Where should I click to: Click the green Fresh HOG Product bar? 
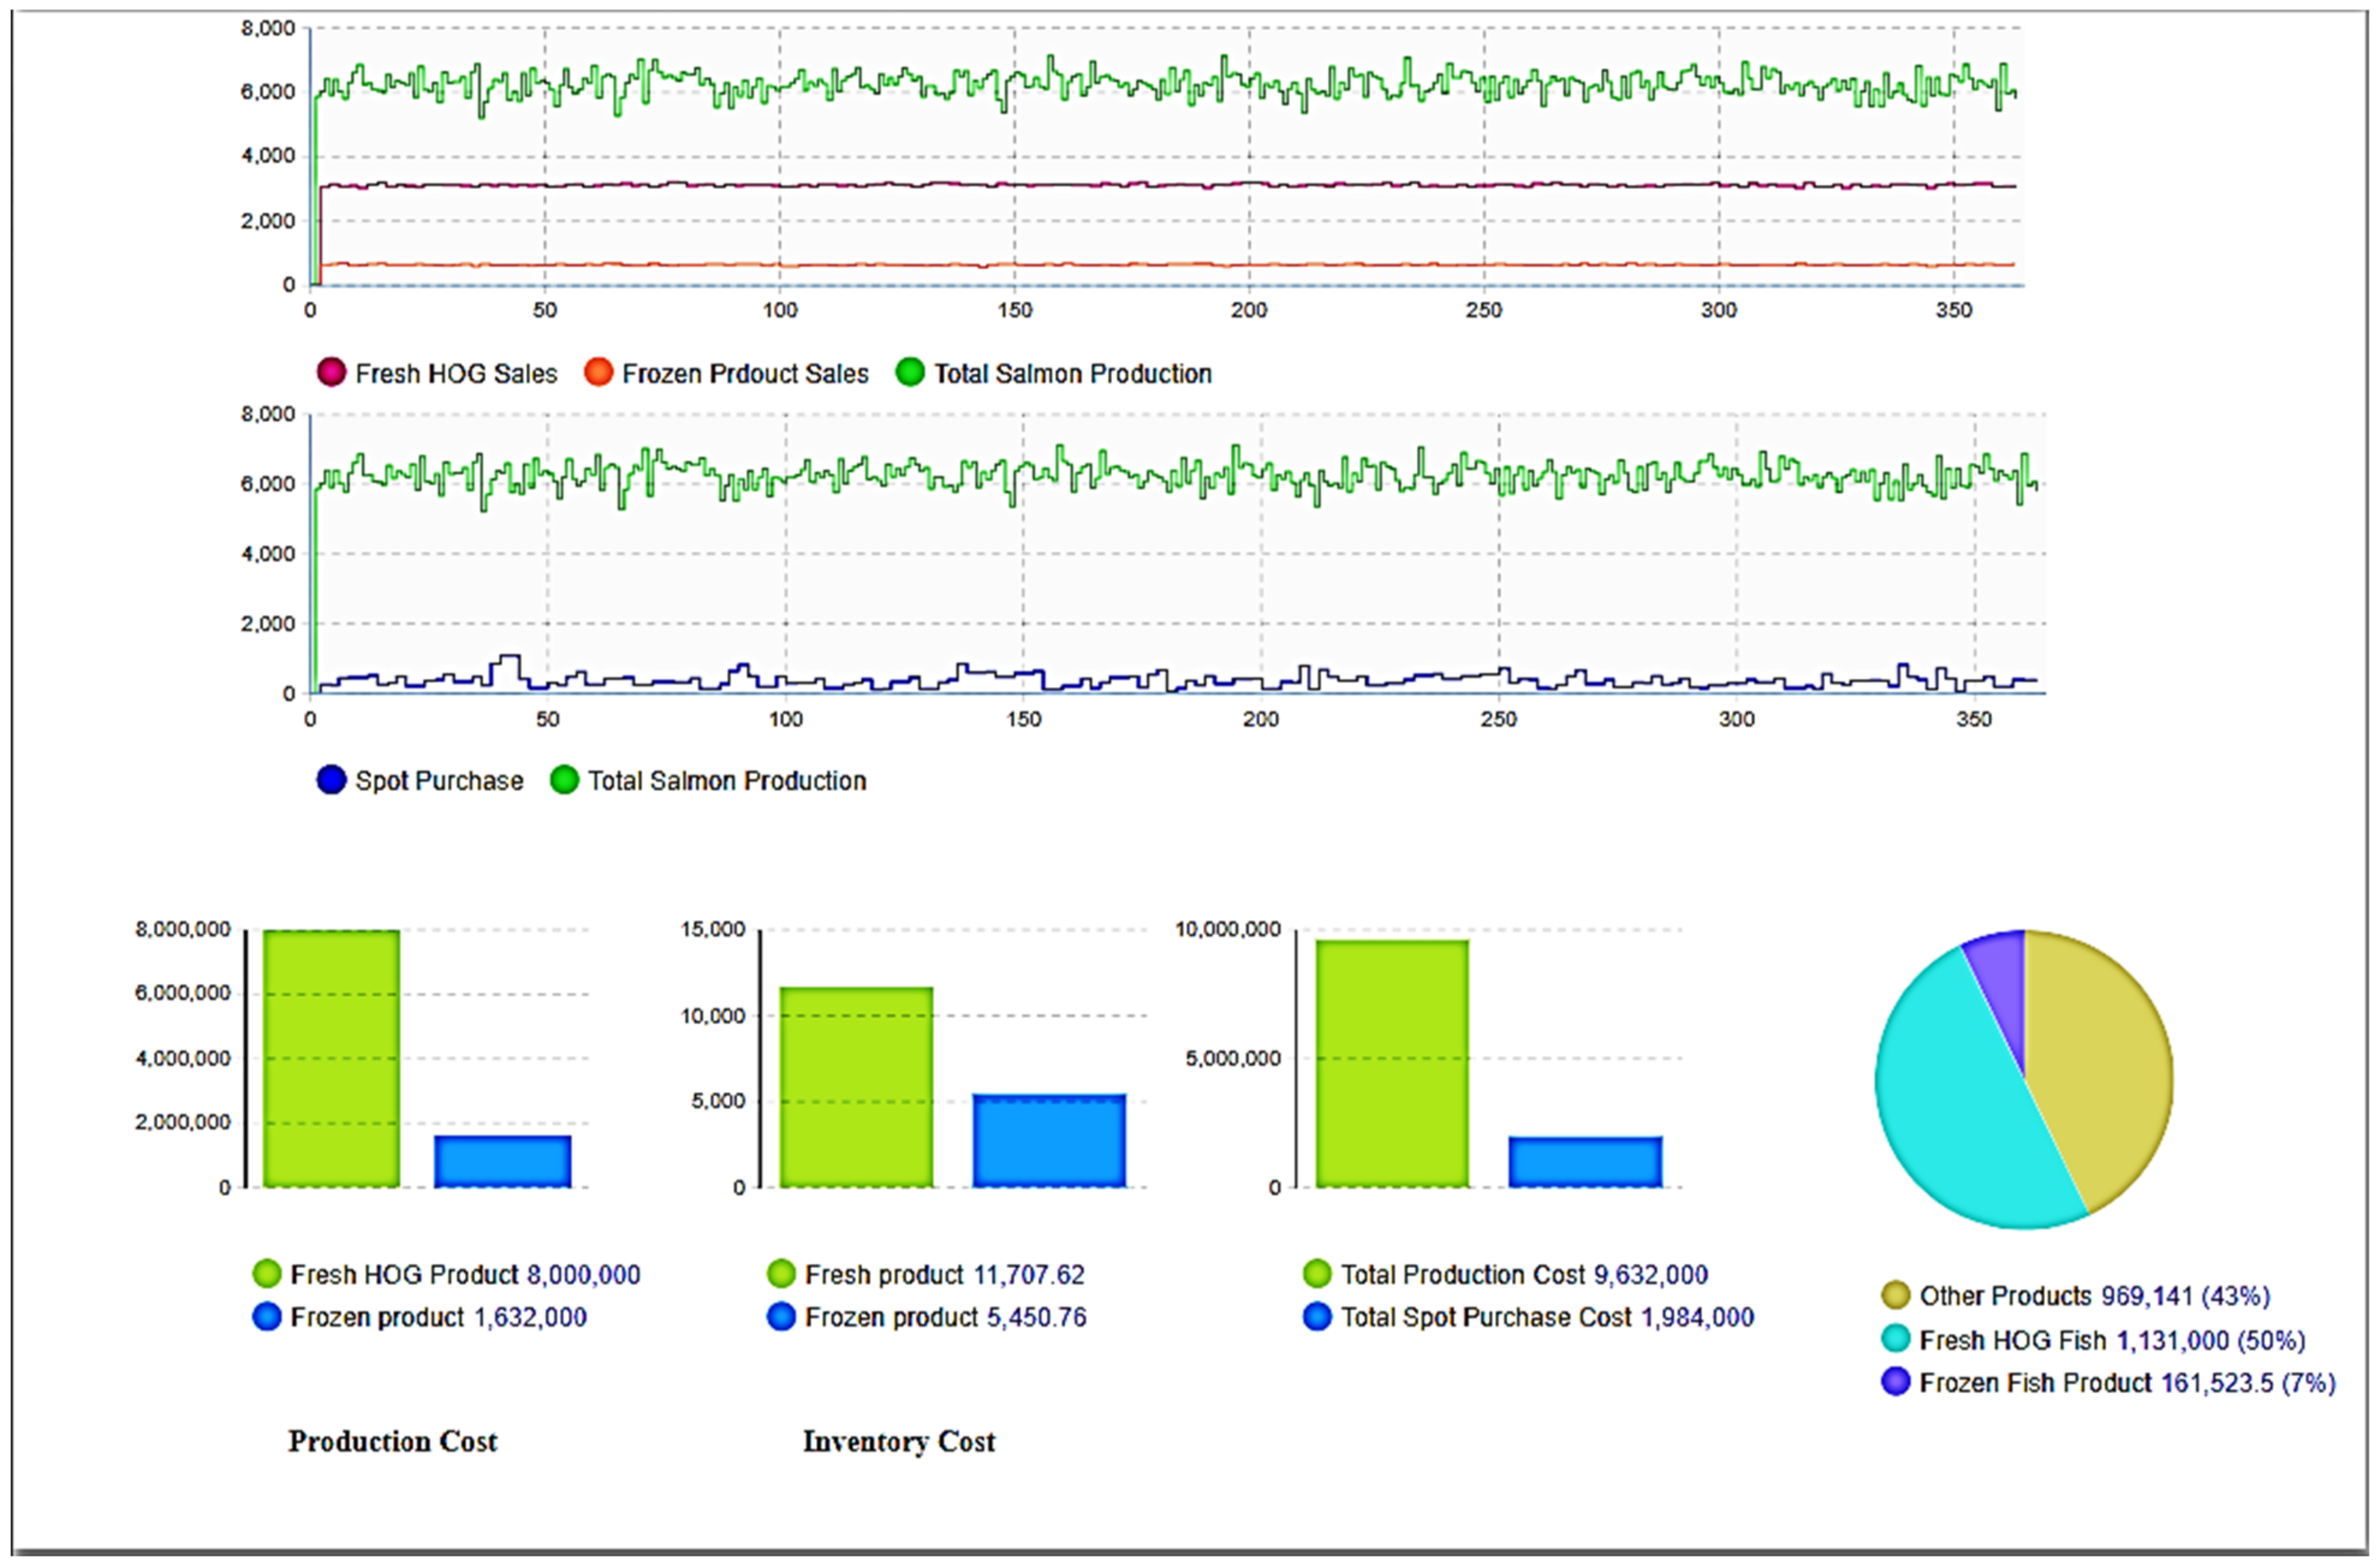pyautogui.click(x=331, y=1060)
